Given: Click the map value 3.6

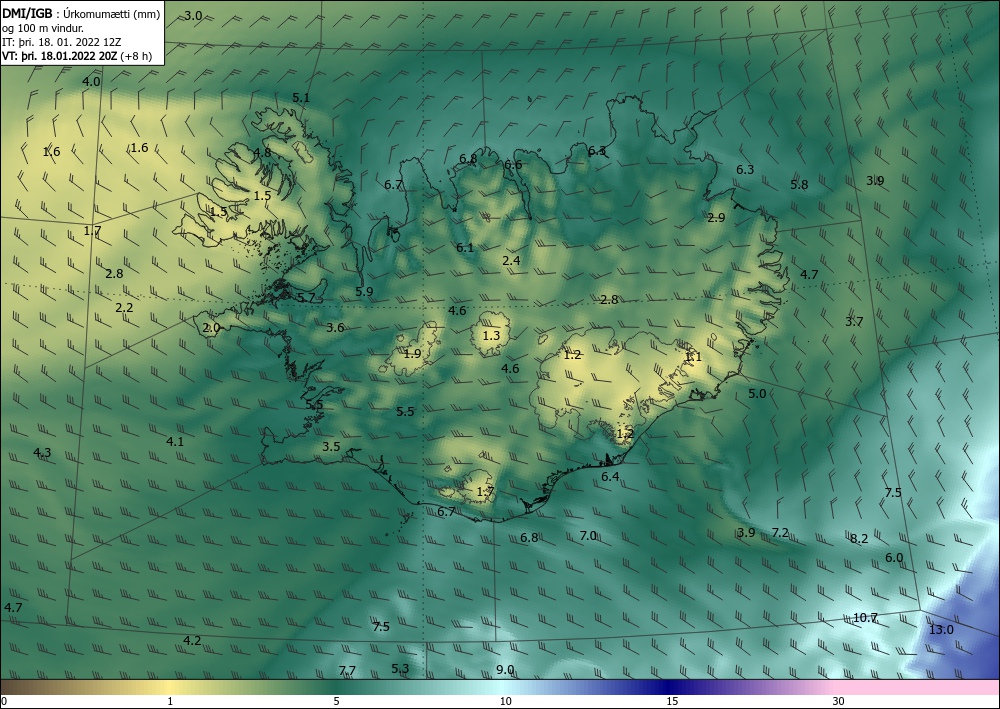Looking at the screenshot, I should point(335,328).
